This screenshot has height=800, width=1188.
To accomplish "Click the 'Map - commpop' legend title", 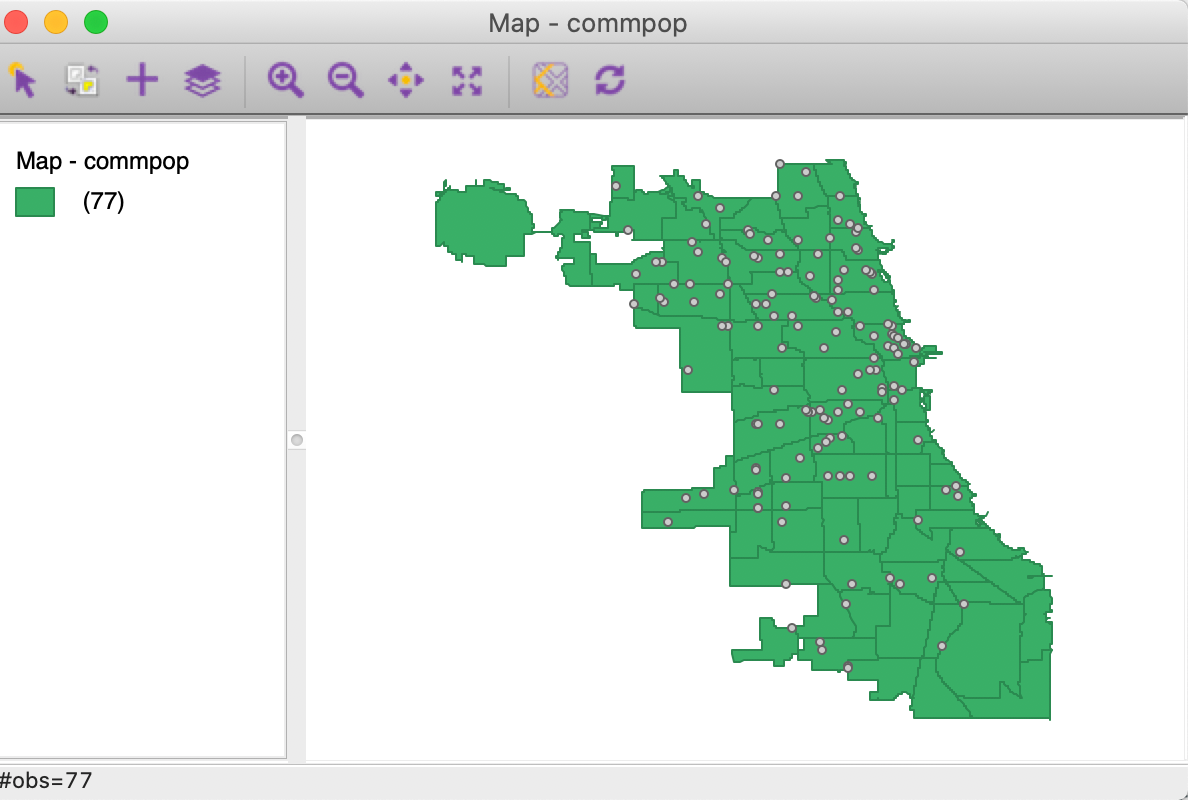I will click(102, 161).
